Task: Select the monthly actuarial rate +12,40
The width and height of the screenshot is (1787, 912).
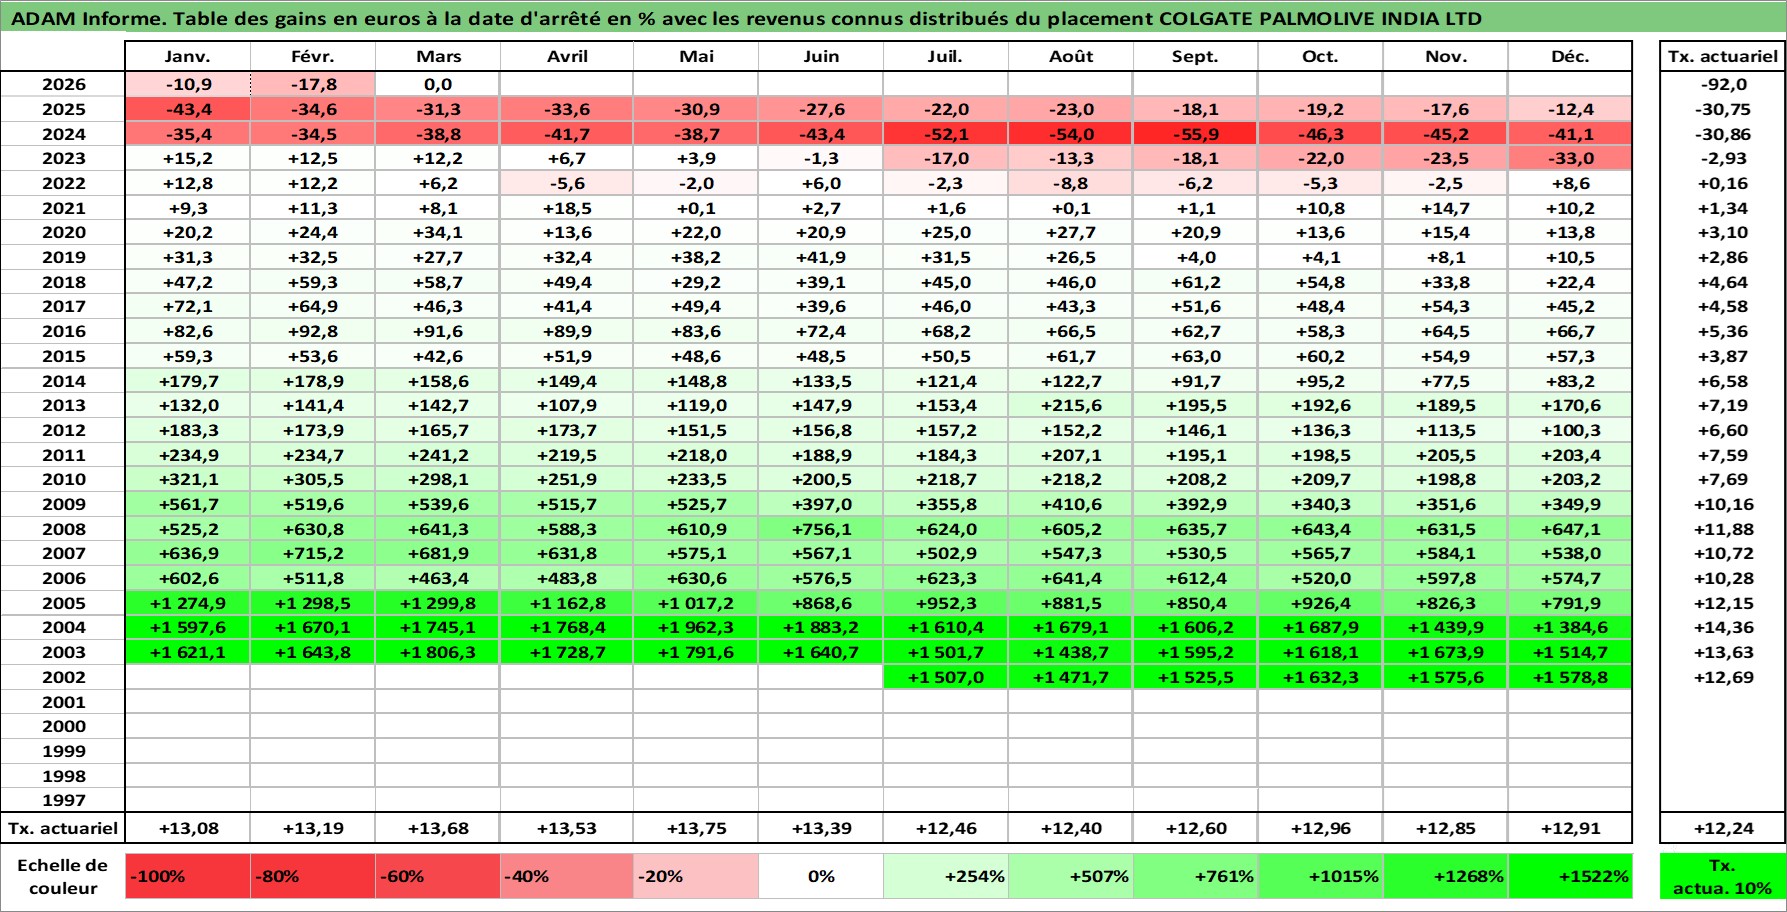Action: click(x=1071, y=828)
